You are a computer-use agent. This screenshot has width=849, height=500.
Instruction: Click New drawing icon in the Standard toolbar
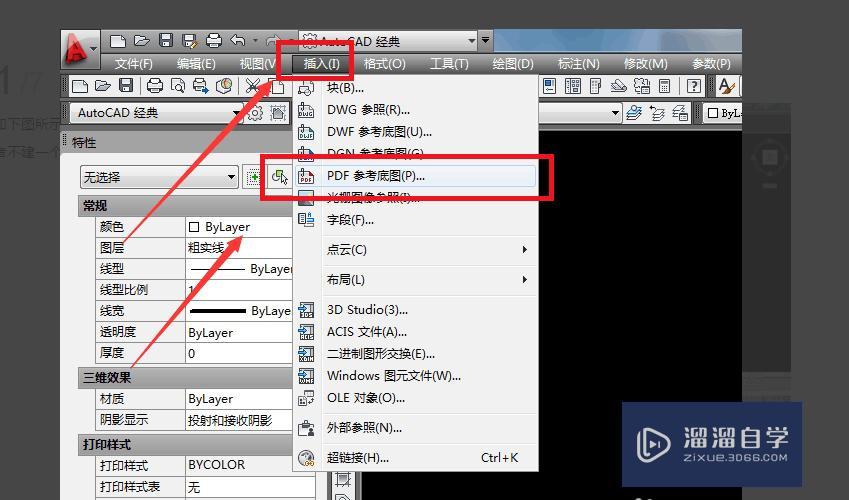(x=80, y=86)
